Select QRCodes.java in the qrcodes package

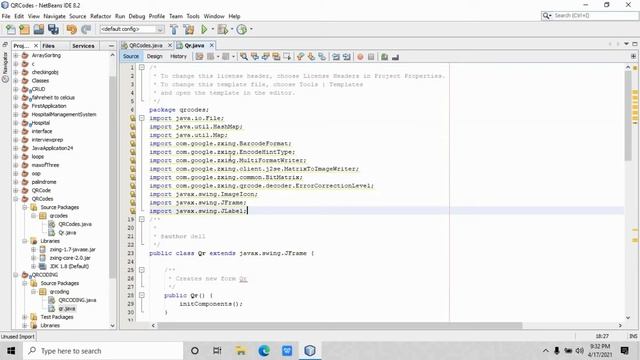pyautogui.click(x=75, y=224)
